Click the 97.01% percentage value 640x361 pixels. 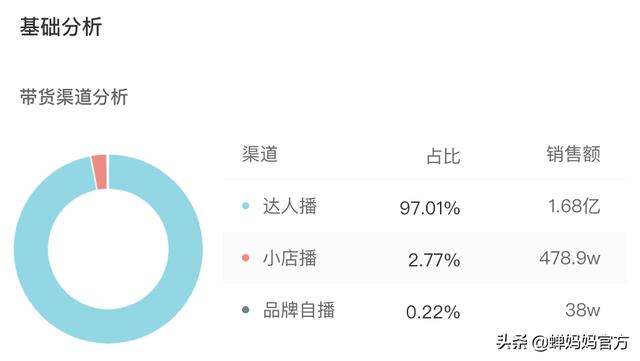(x=430, y=208)
